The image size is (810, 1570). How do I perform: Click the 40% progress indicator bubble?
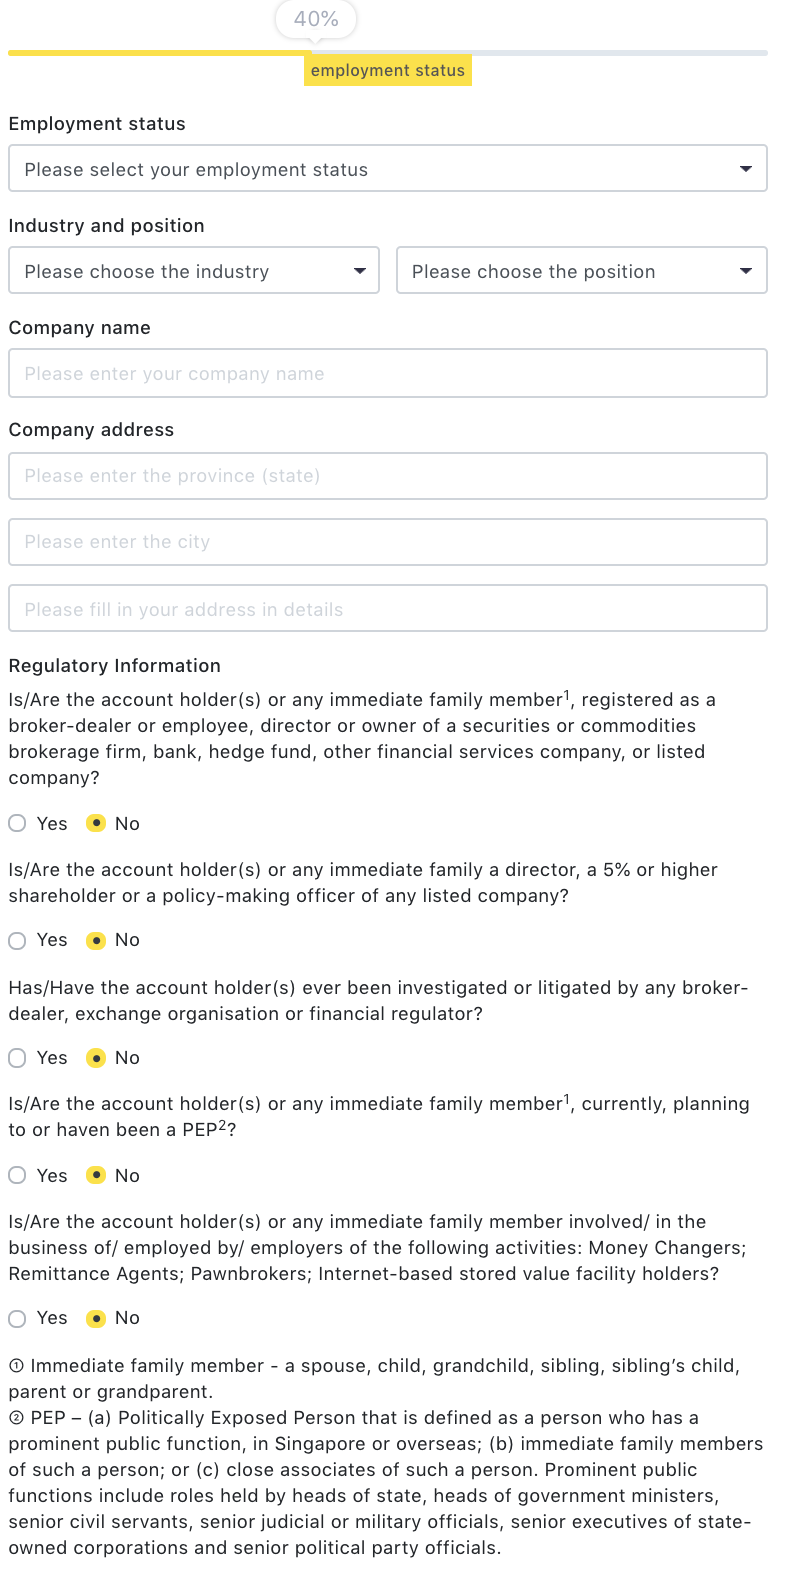pos(316,19)
